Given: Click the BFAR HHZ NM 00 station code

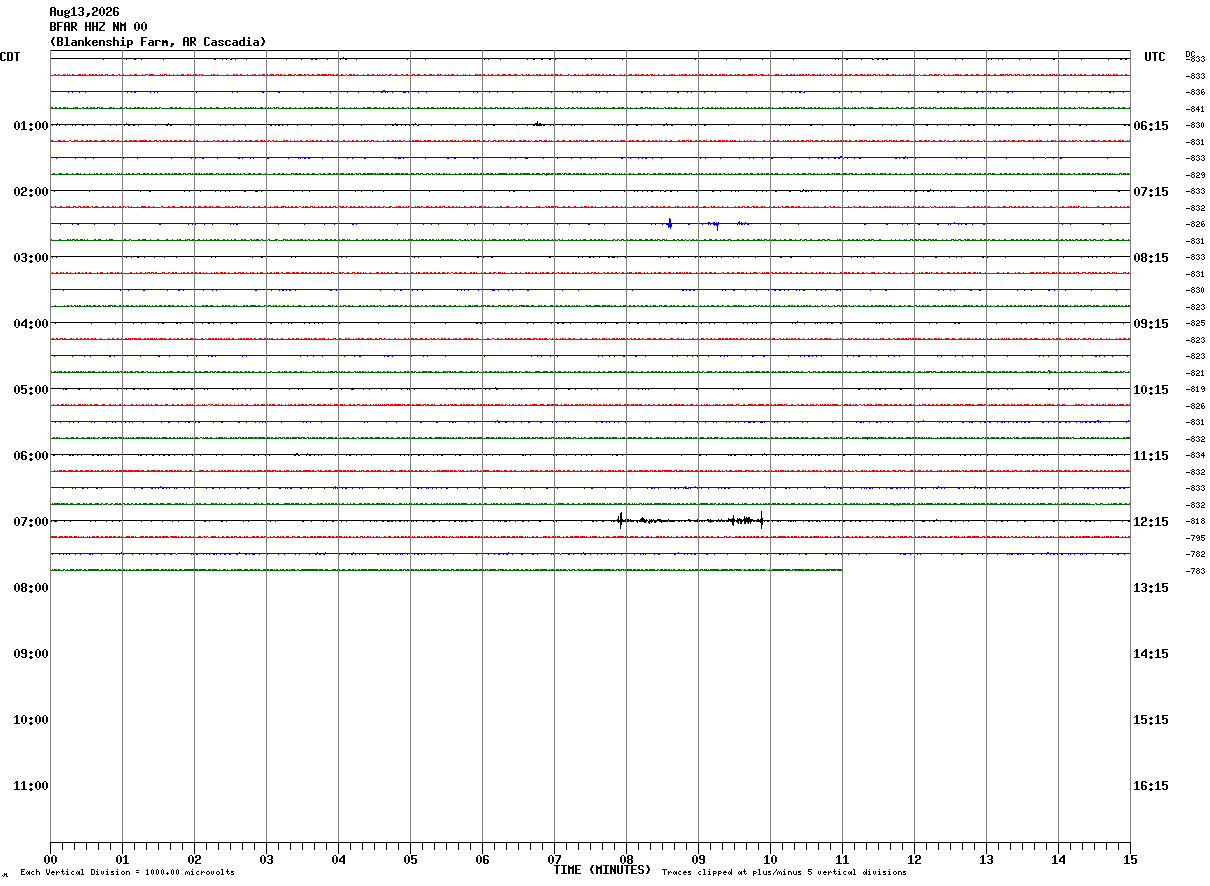Looking at the screenshot, I should 98,27.
